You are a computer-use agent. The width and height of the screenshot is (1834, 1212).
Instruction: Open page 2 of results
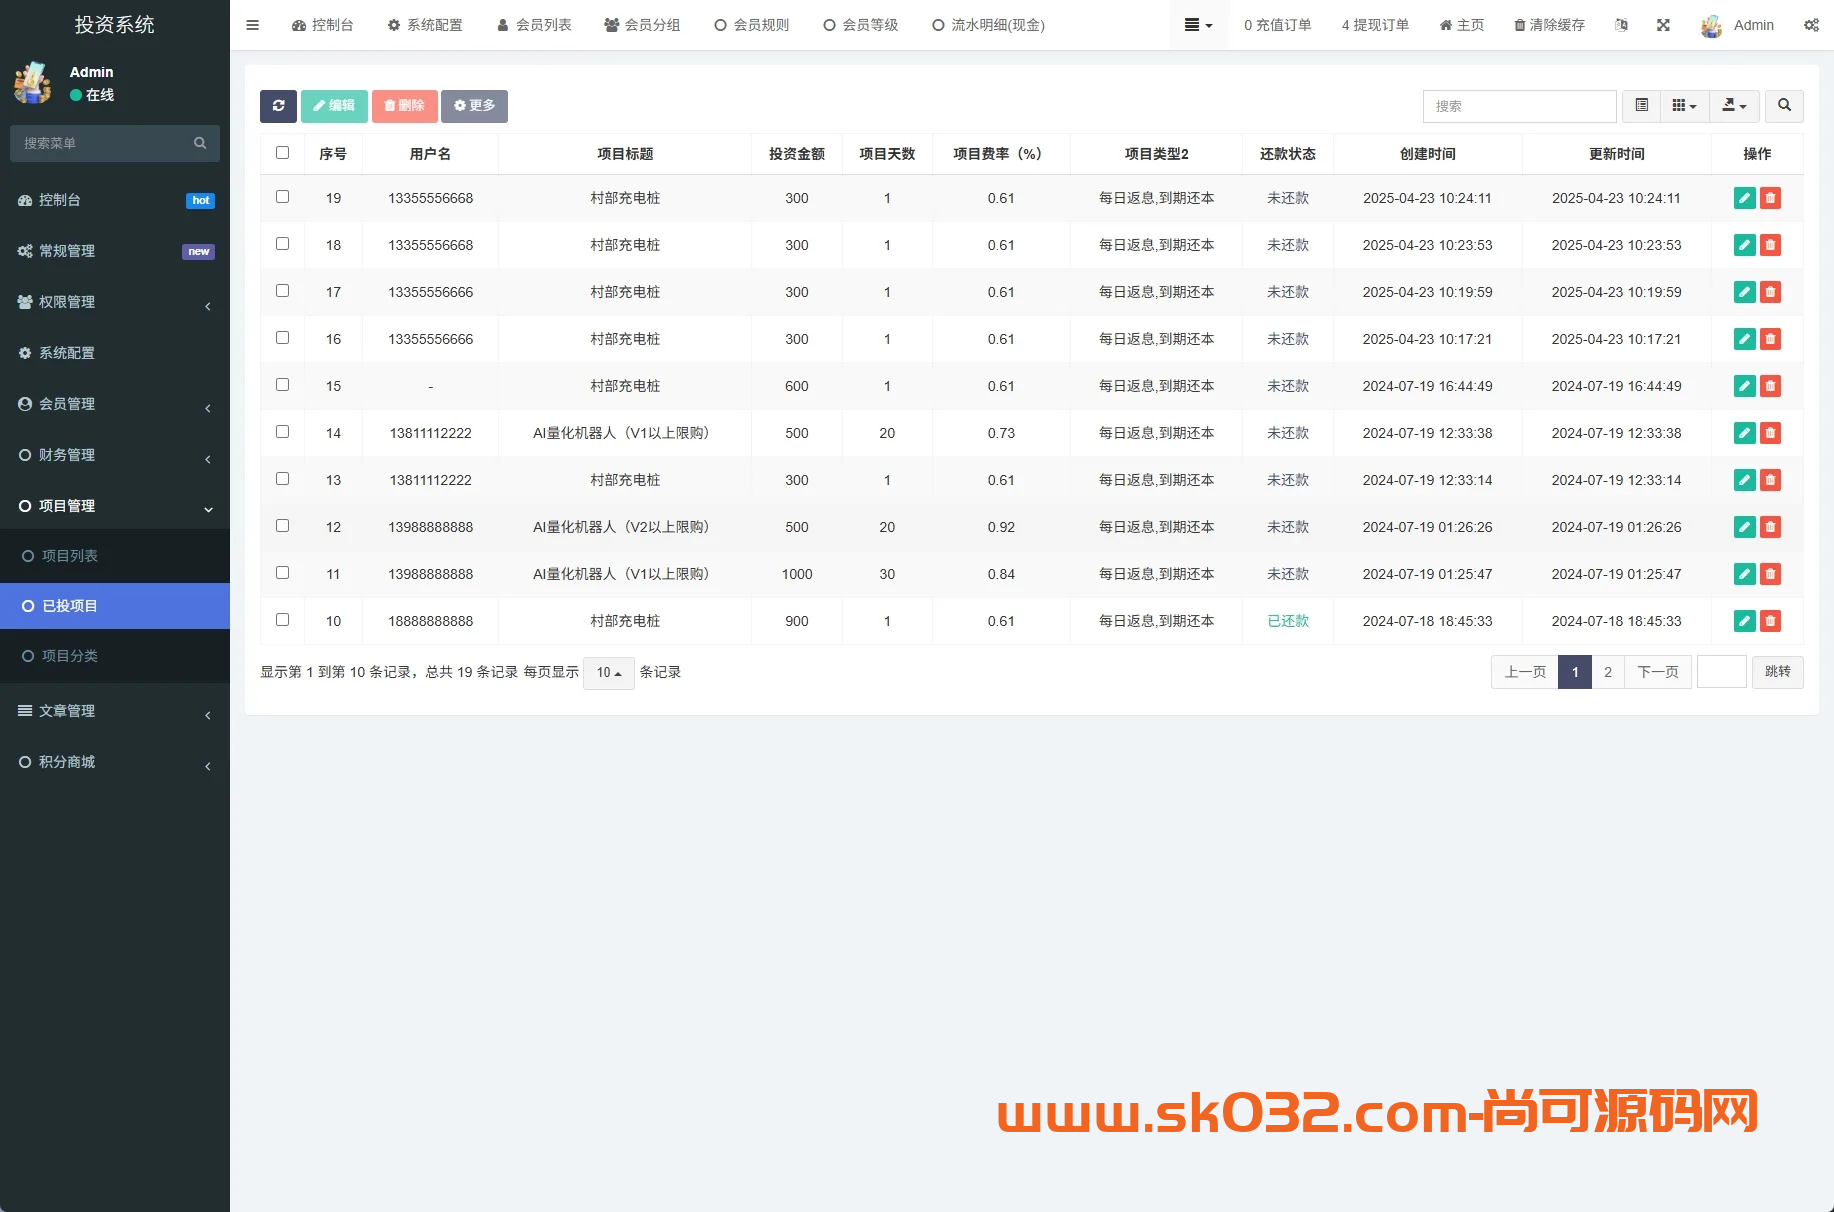pyautogui.click(x=1607, y=672)
